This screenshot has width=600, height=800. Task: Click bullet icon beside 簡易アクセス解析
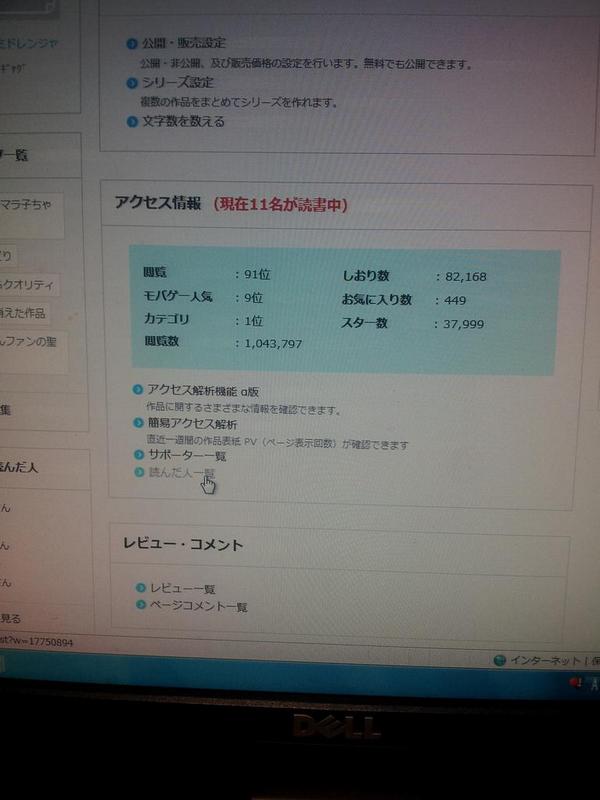click(x=138, y=423)
